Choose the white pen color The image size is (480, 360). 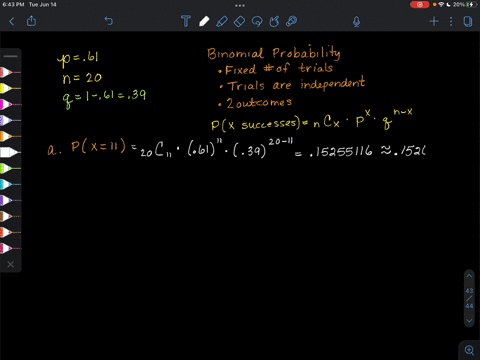click(10, 152)
